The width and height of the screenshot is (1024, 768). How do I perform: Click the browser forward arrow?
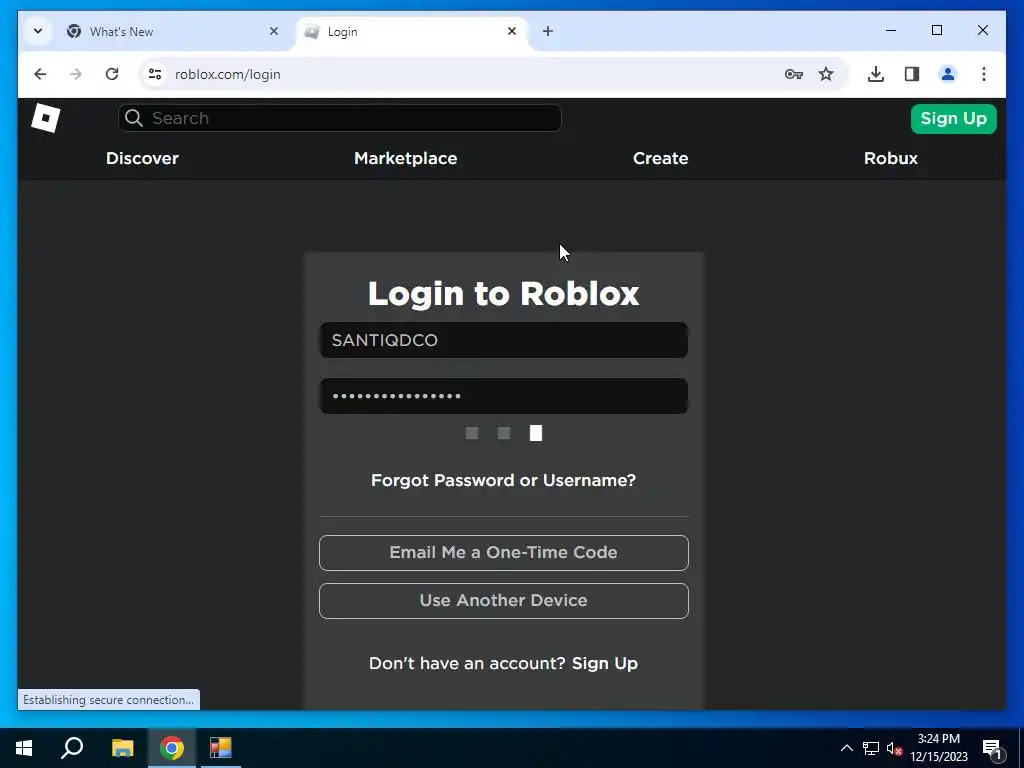click(76, 74)
